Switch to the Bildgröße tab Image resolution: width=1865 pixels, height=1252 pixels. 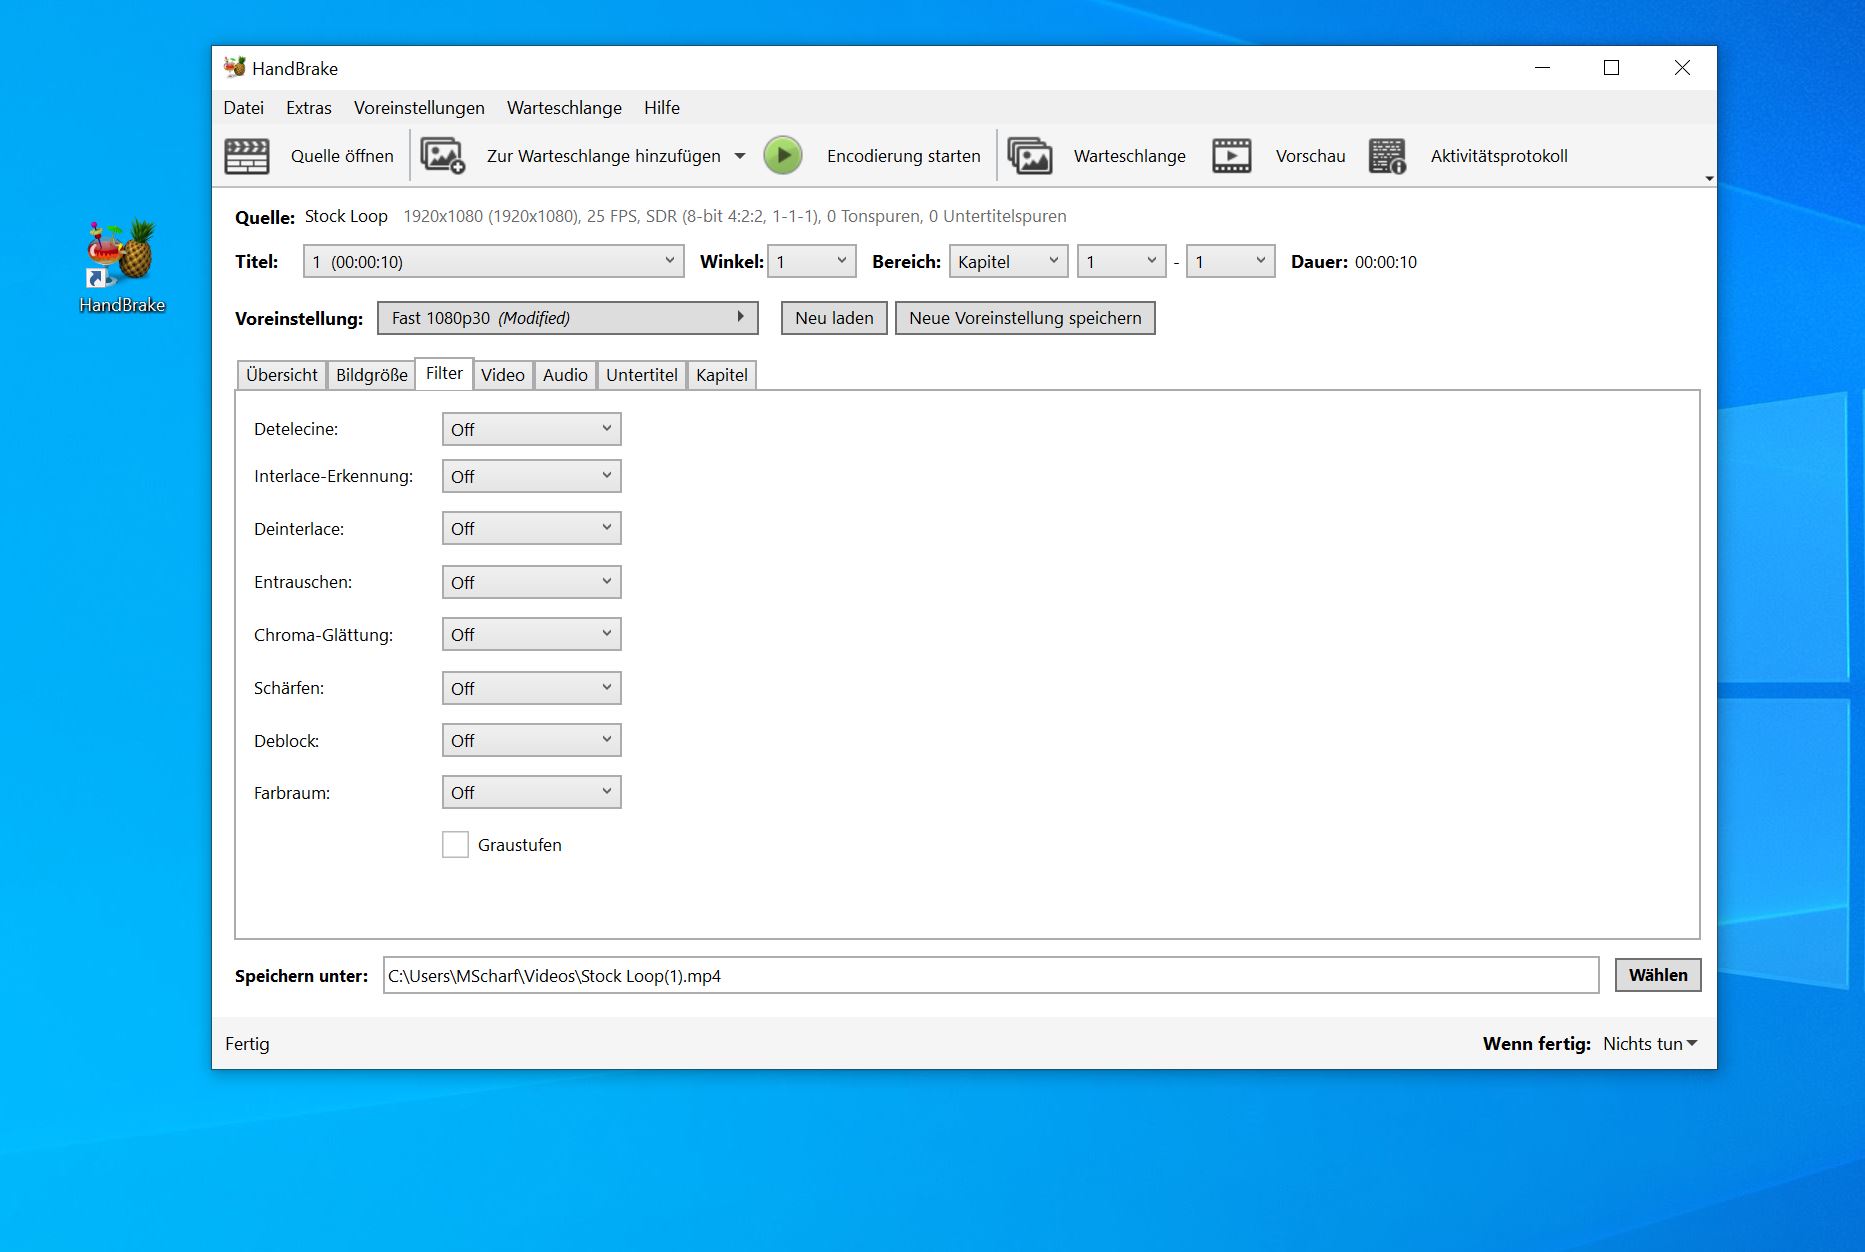point(371,375)
